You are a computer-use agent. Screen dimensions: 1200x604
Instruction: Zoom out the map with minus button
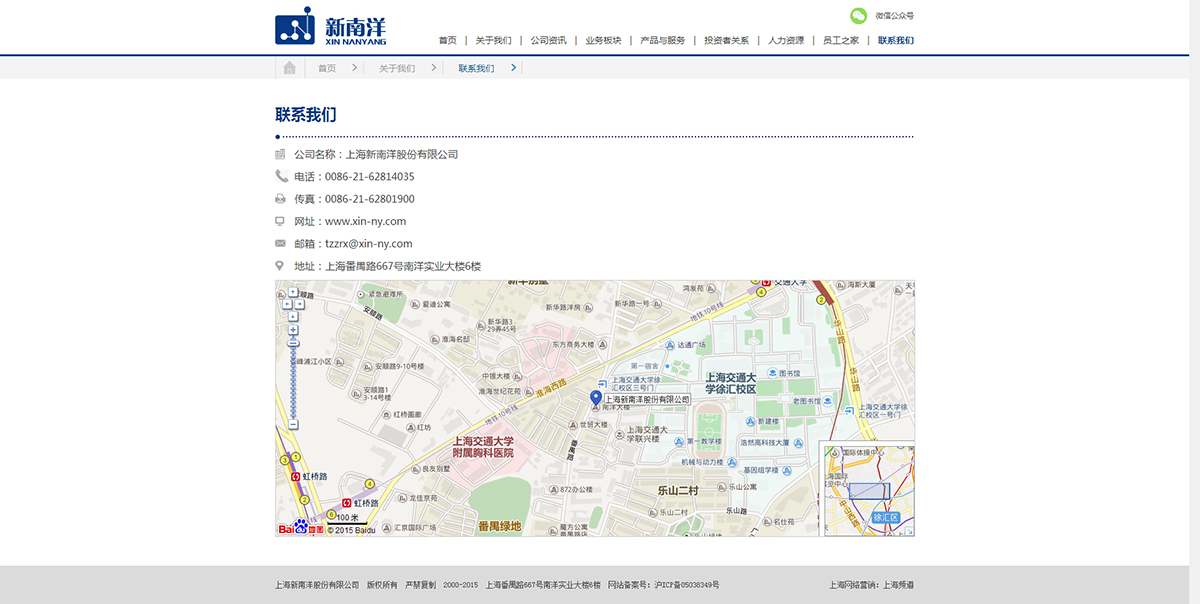(x=293, y=425)
